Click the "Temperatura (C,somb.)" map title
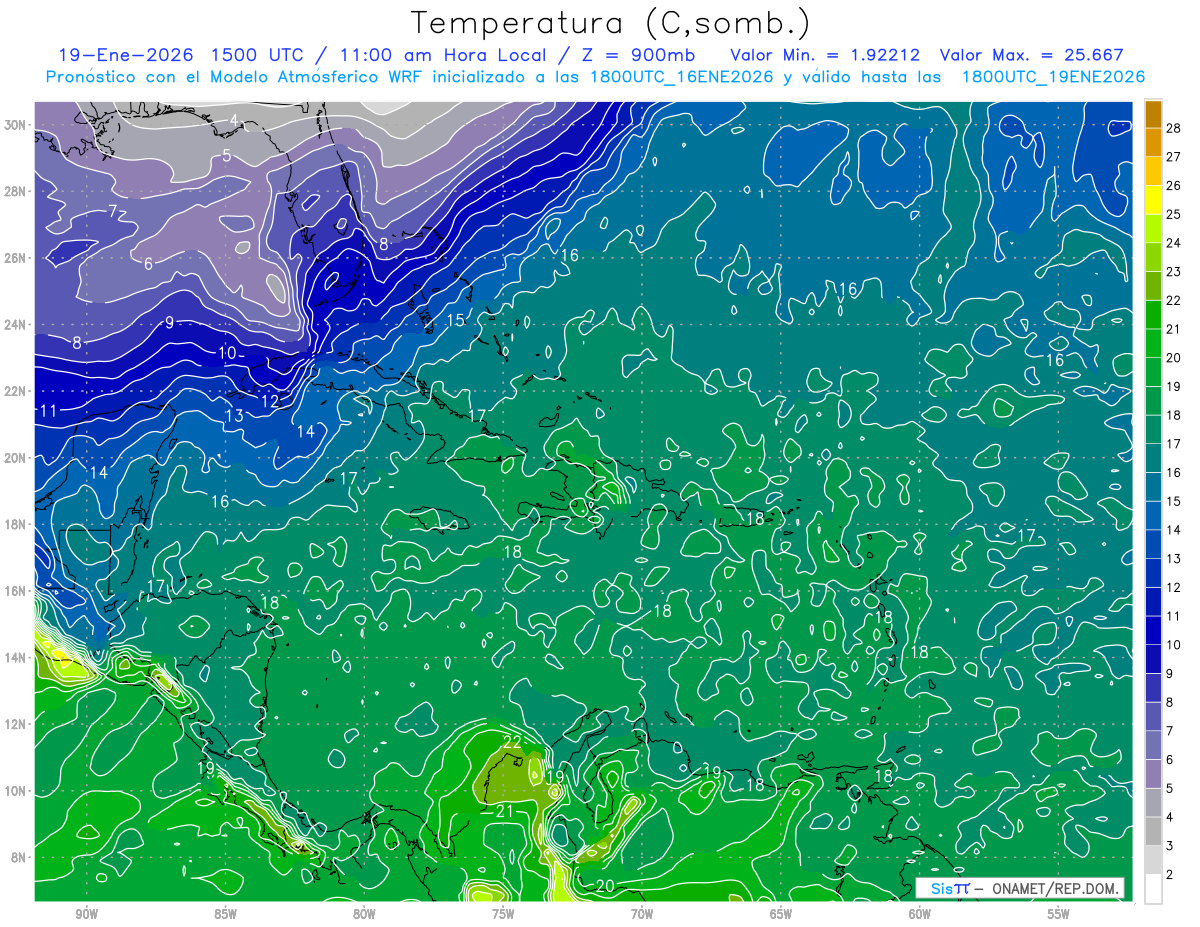Viewport: 1200px width, 927px height. (611, 23)
